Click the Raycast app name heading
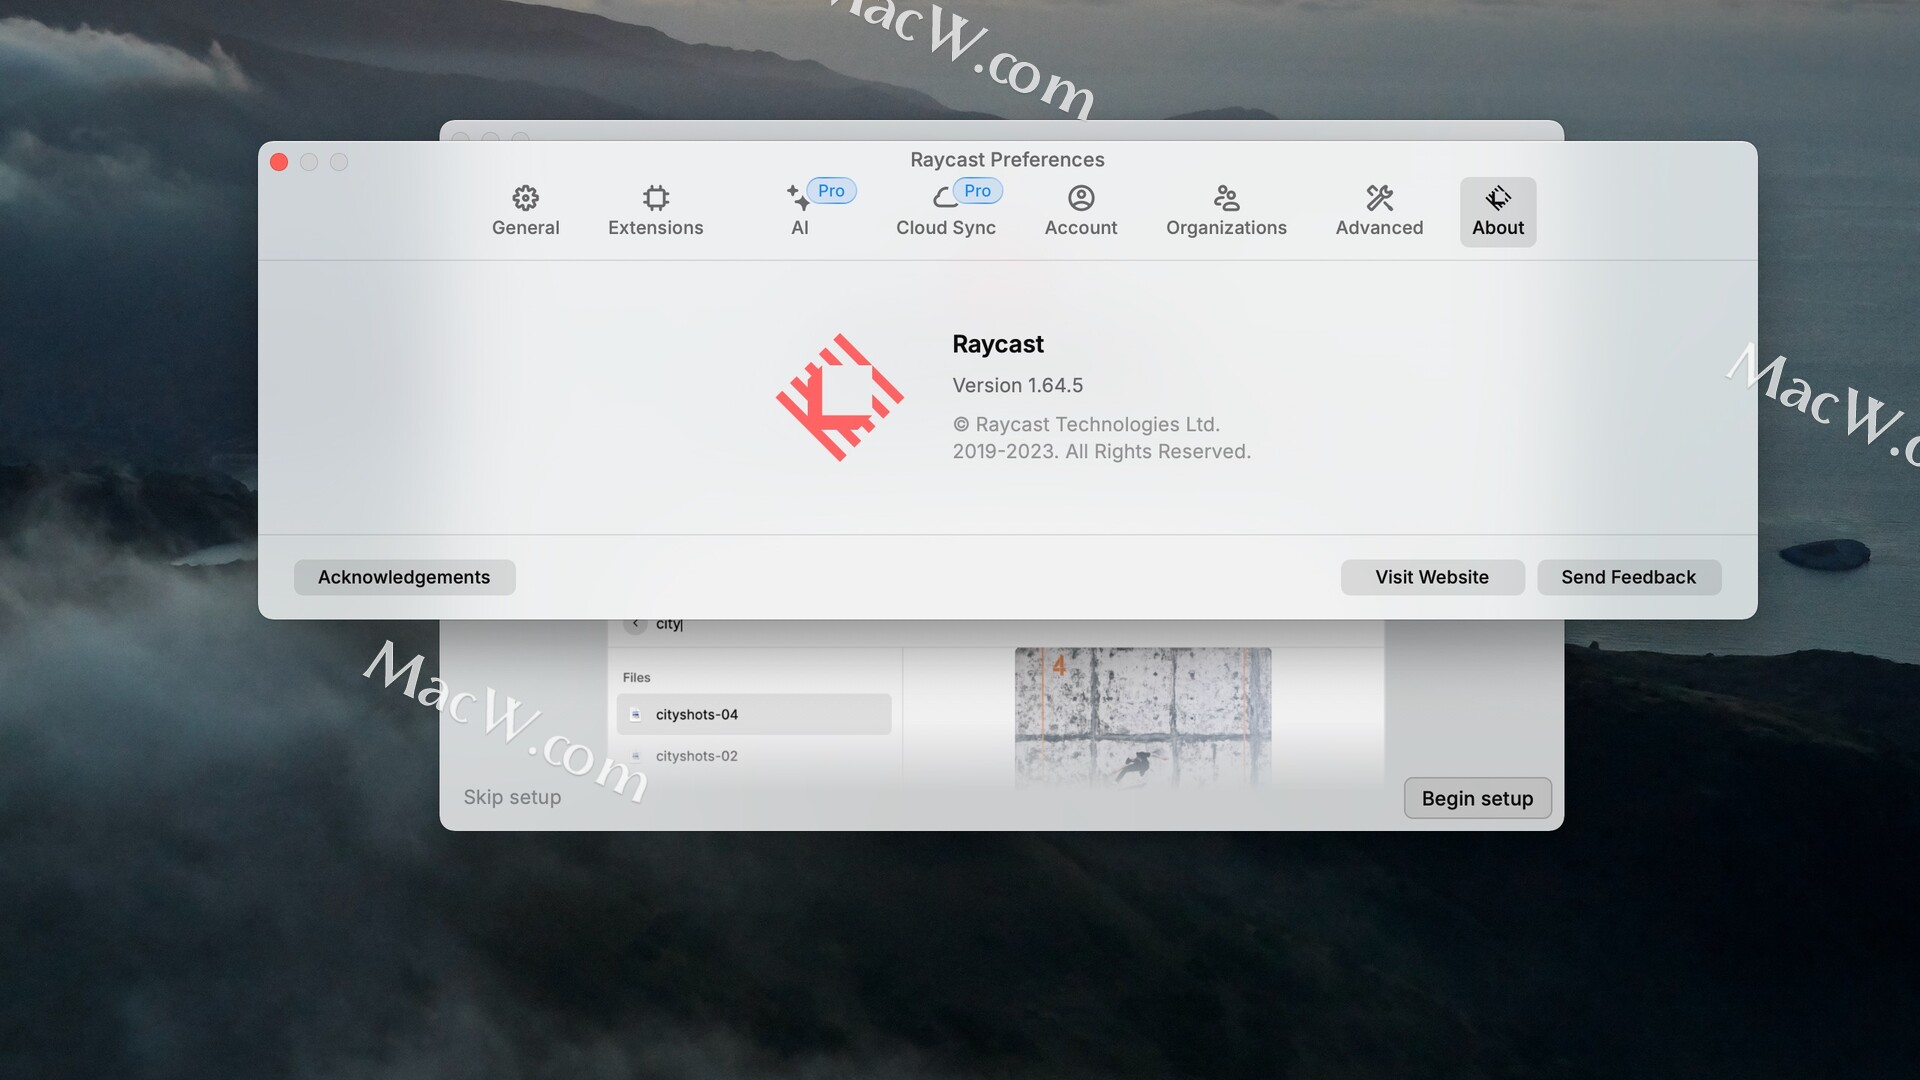This screenshot has height=1080, width=1920. [x=998, y=344]
